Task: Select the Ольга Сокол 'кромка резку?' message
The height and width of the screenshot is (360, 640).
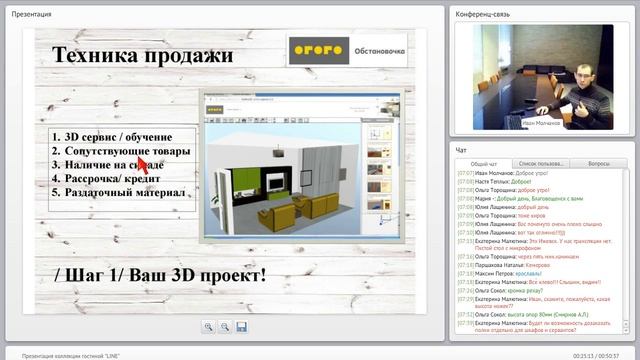Action: click(500, 291)
